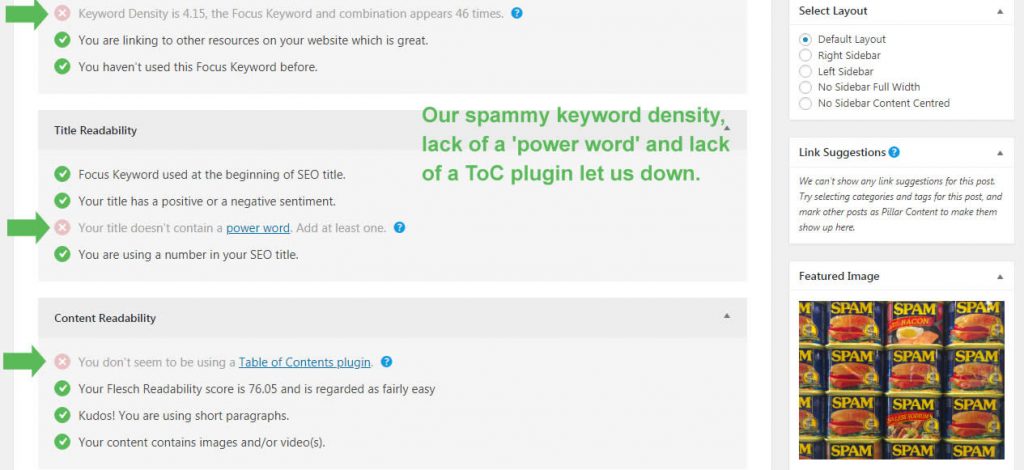This screenshot has width=1024, height=470.
Task: Click help icon beside Keyword Density message
Action: pos(517,13)
